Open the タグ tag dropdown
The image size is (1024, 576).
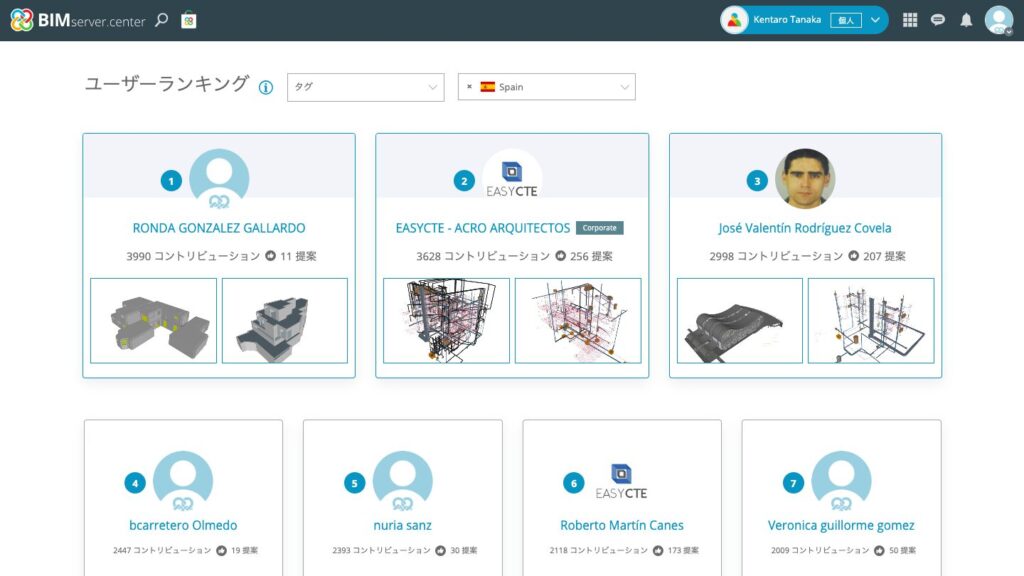point(366,87)
